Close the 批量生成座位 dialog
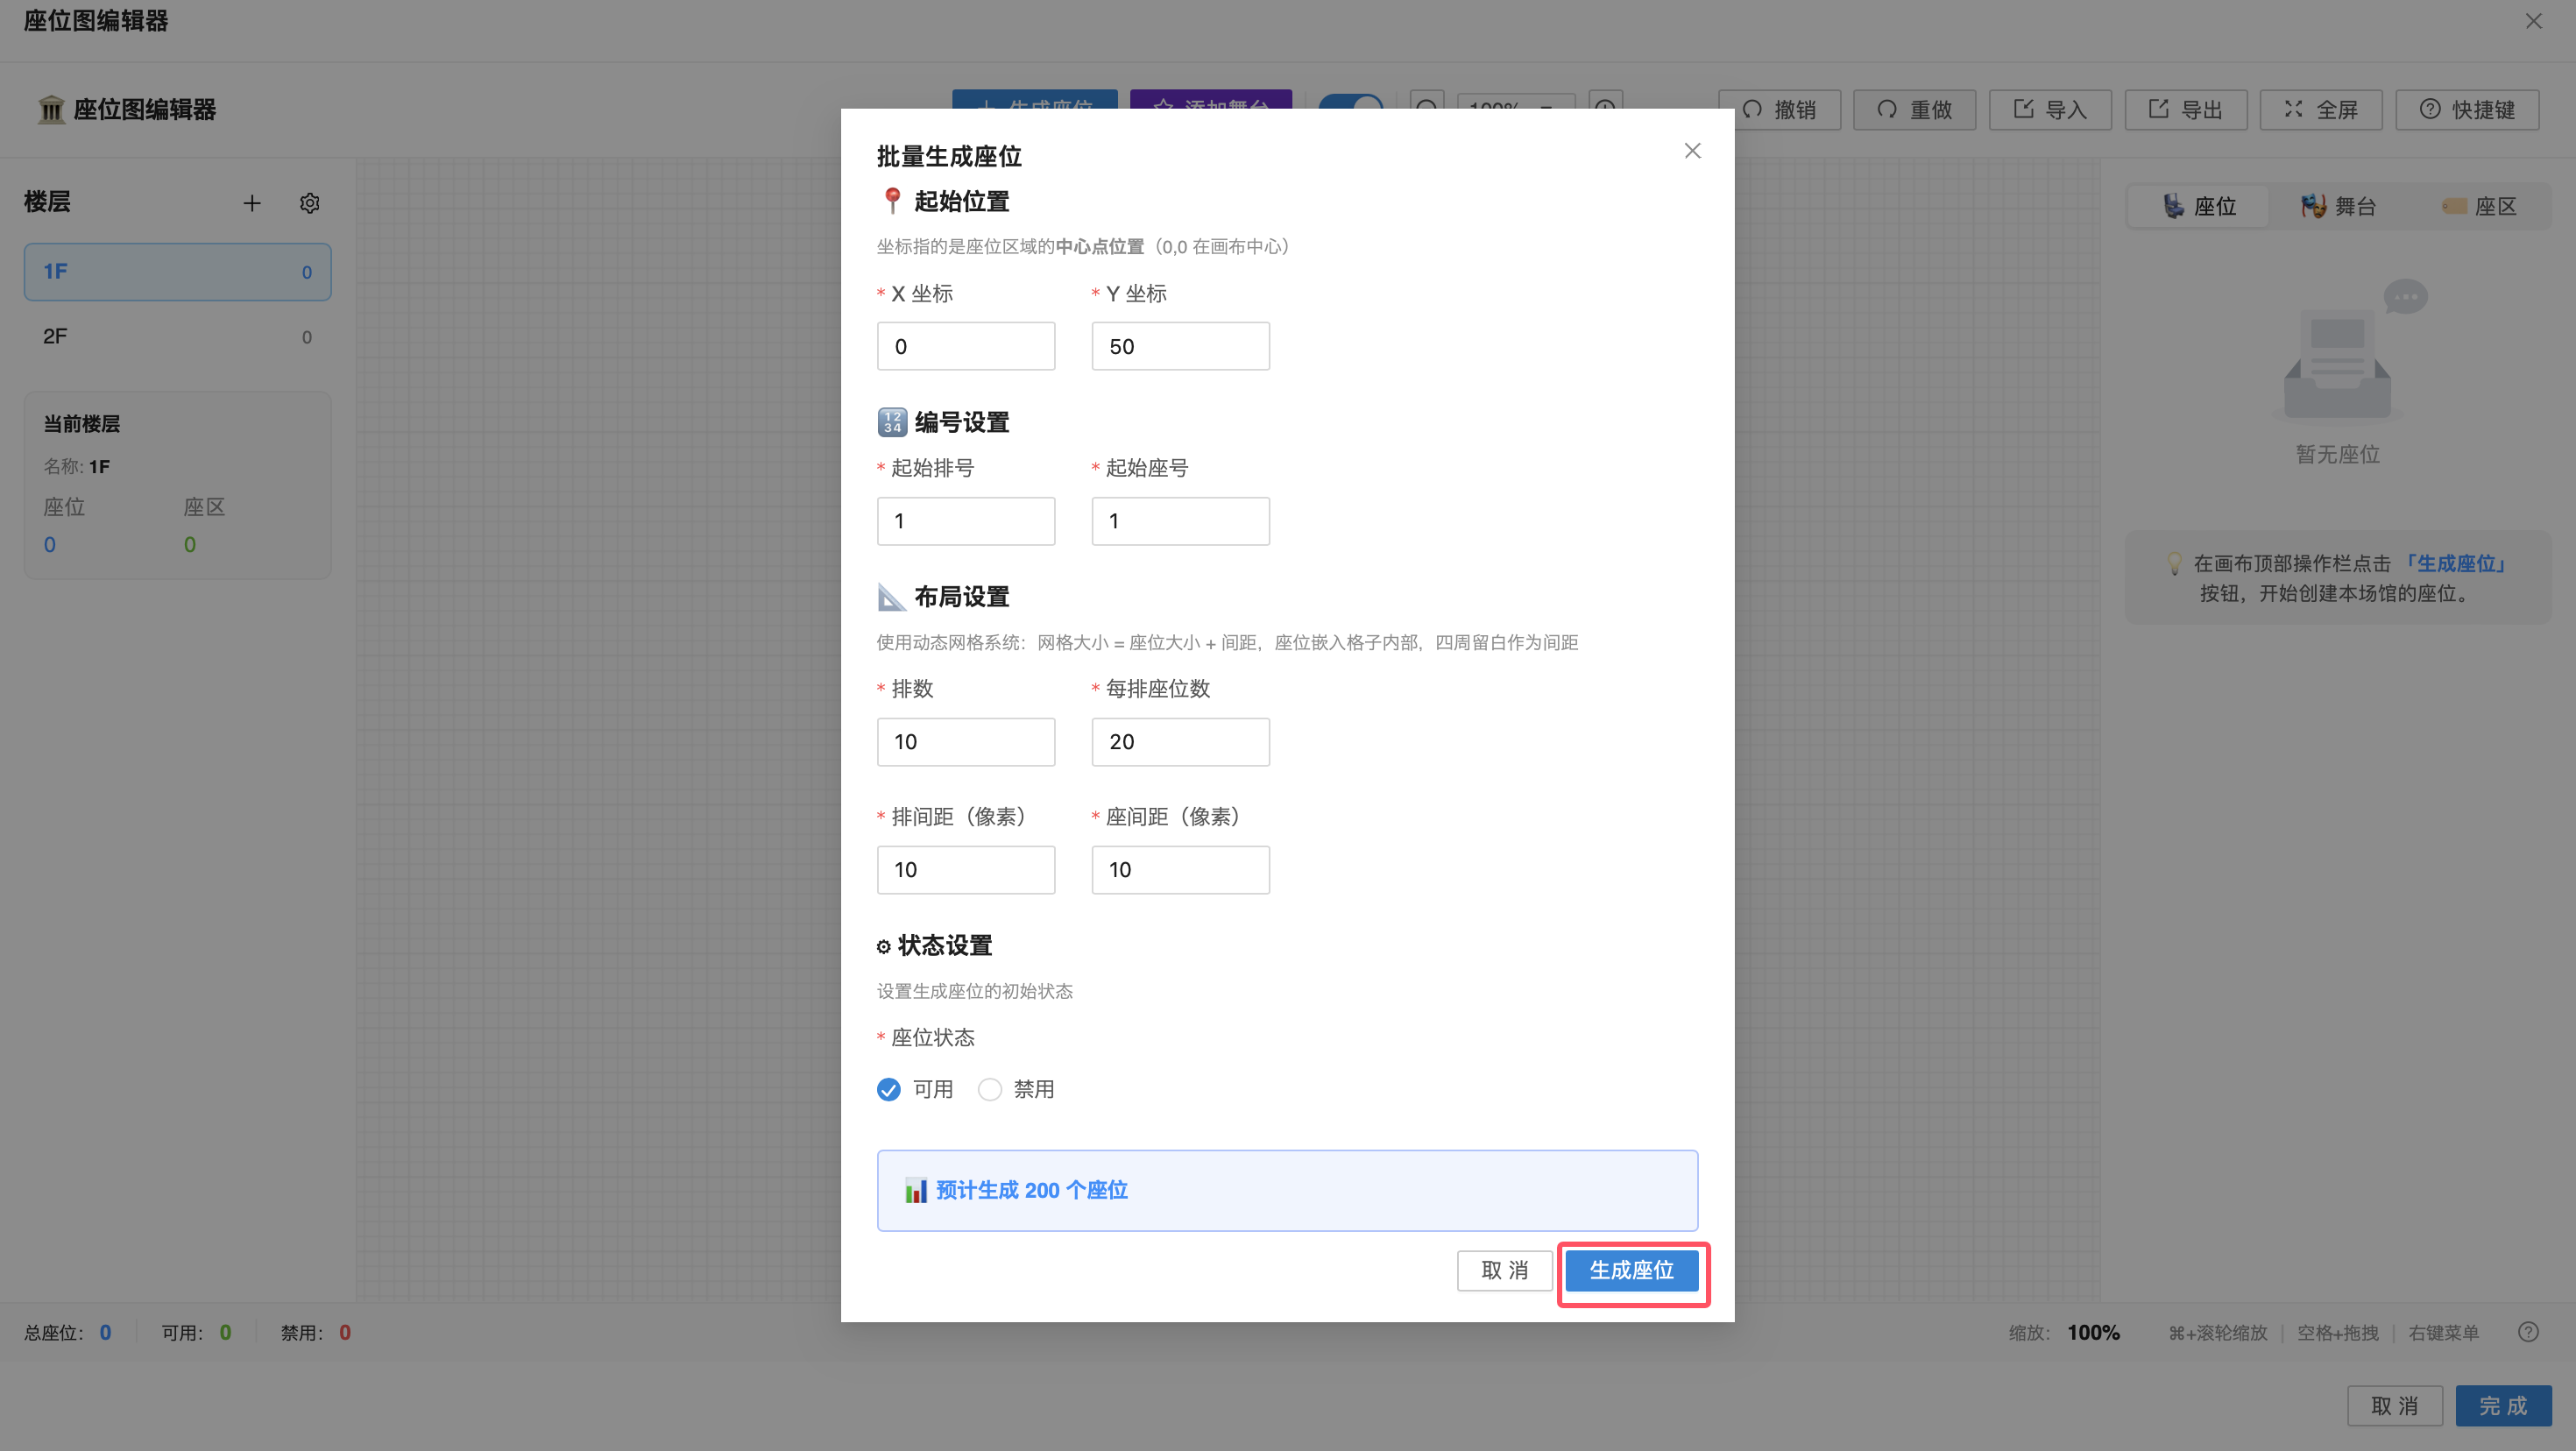This screenshot has width=2576, height=1451. (x=1692, y=151)
